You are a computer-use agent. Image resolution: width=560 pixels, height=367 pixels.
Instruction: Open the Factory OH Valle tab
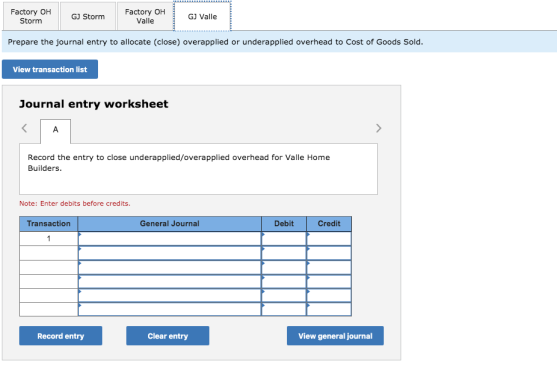[x=145, y=16]
